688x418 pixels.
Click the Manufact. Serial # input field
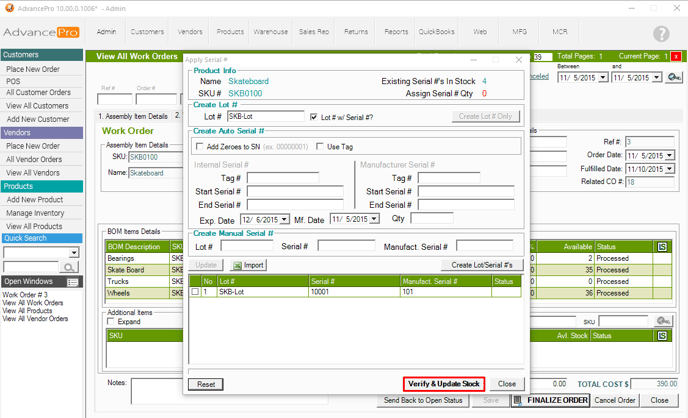coord(485,246)
